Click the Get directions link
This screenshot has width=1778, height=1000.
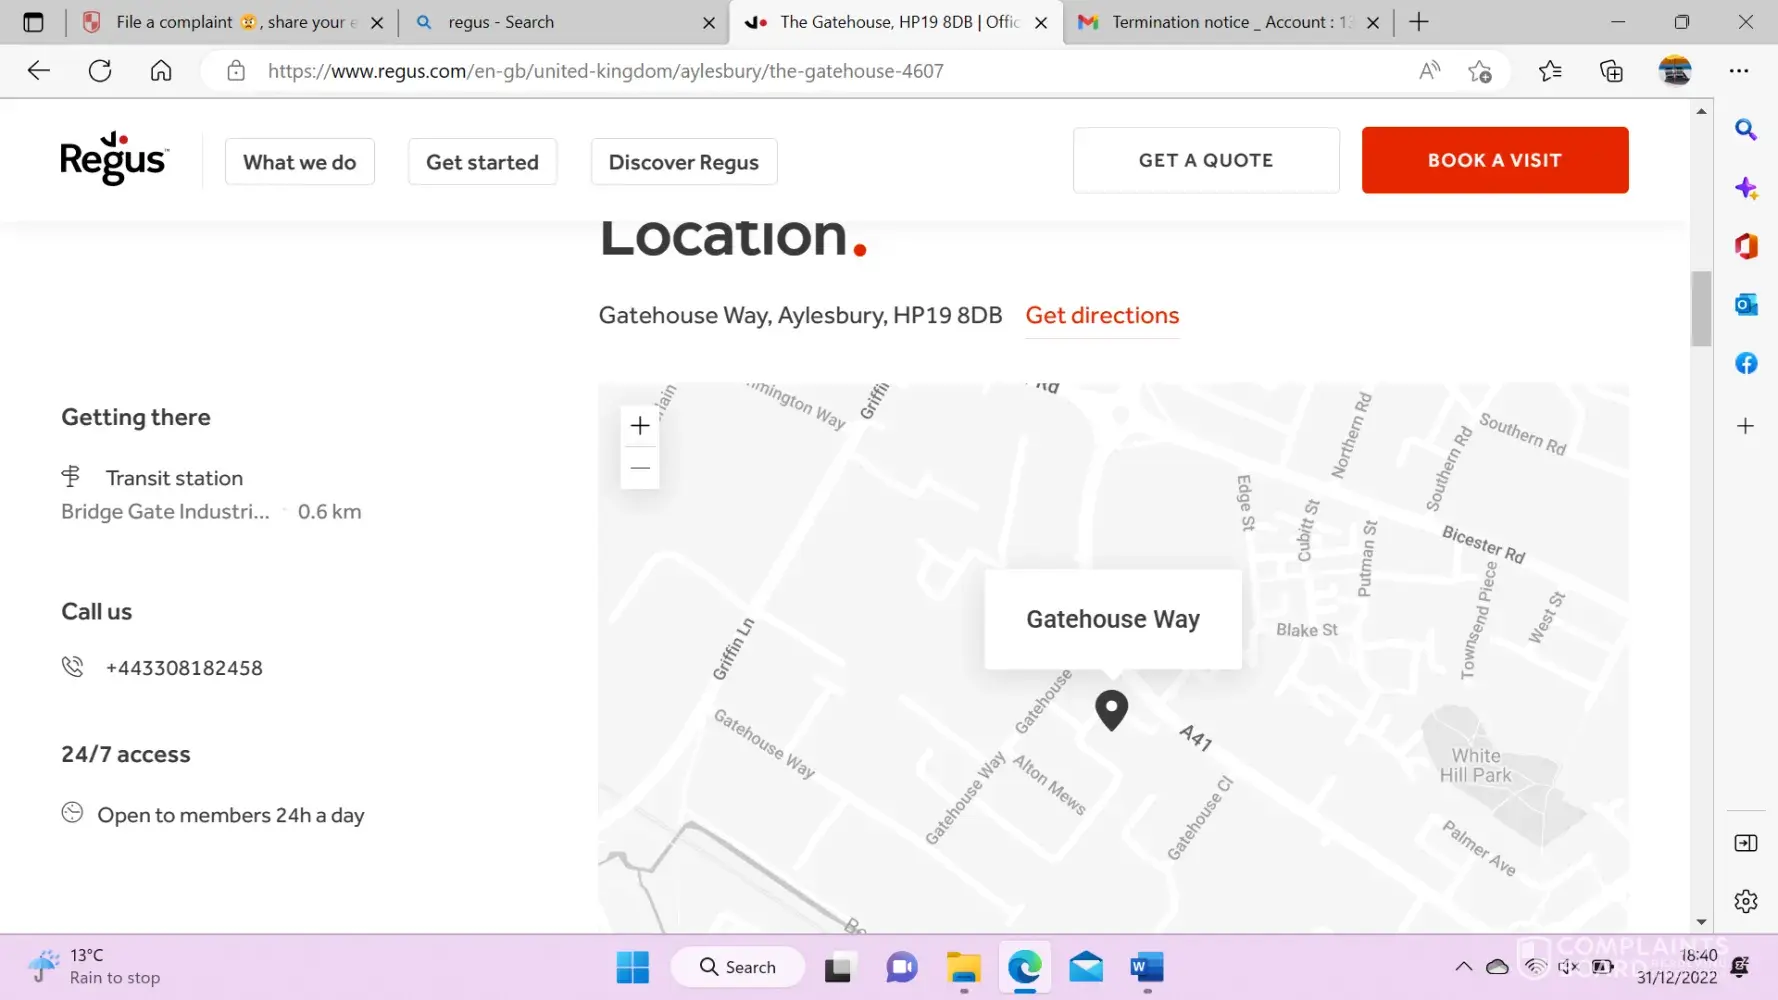pyautogui.click(x=1102, y=316)
